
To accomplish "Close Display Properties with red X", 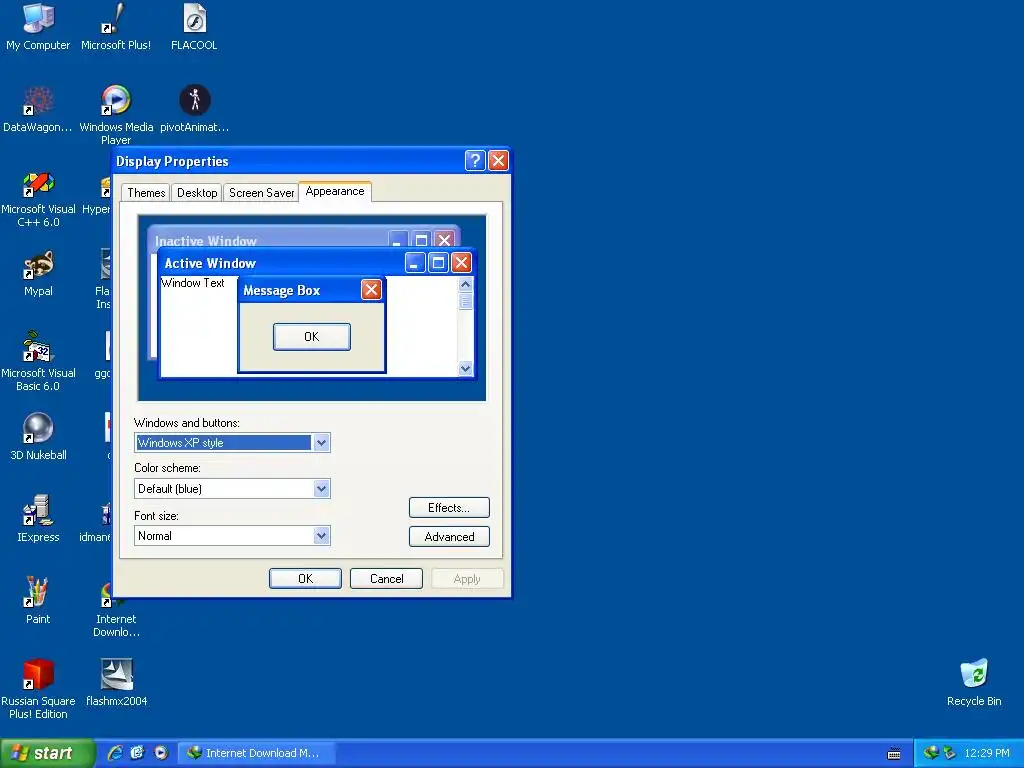I will point(498,161).
